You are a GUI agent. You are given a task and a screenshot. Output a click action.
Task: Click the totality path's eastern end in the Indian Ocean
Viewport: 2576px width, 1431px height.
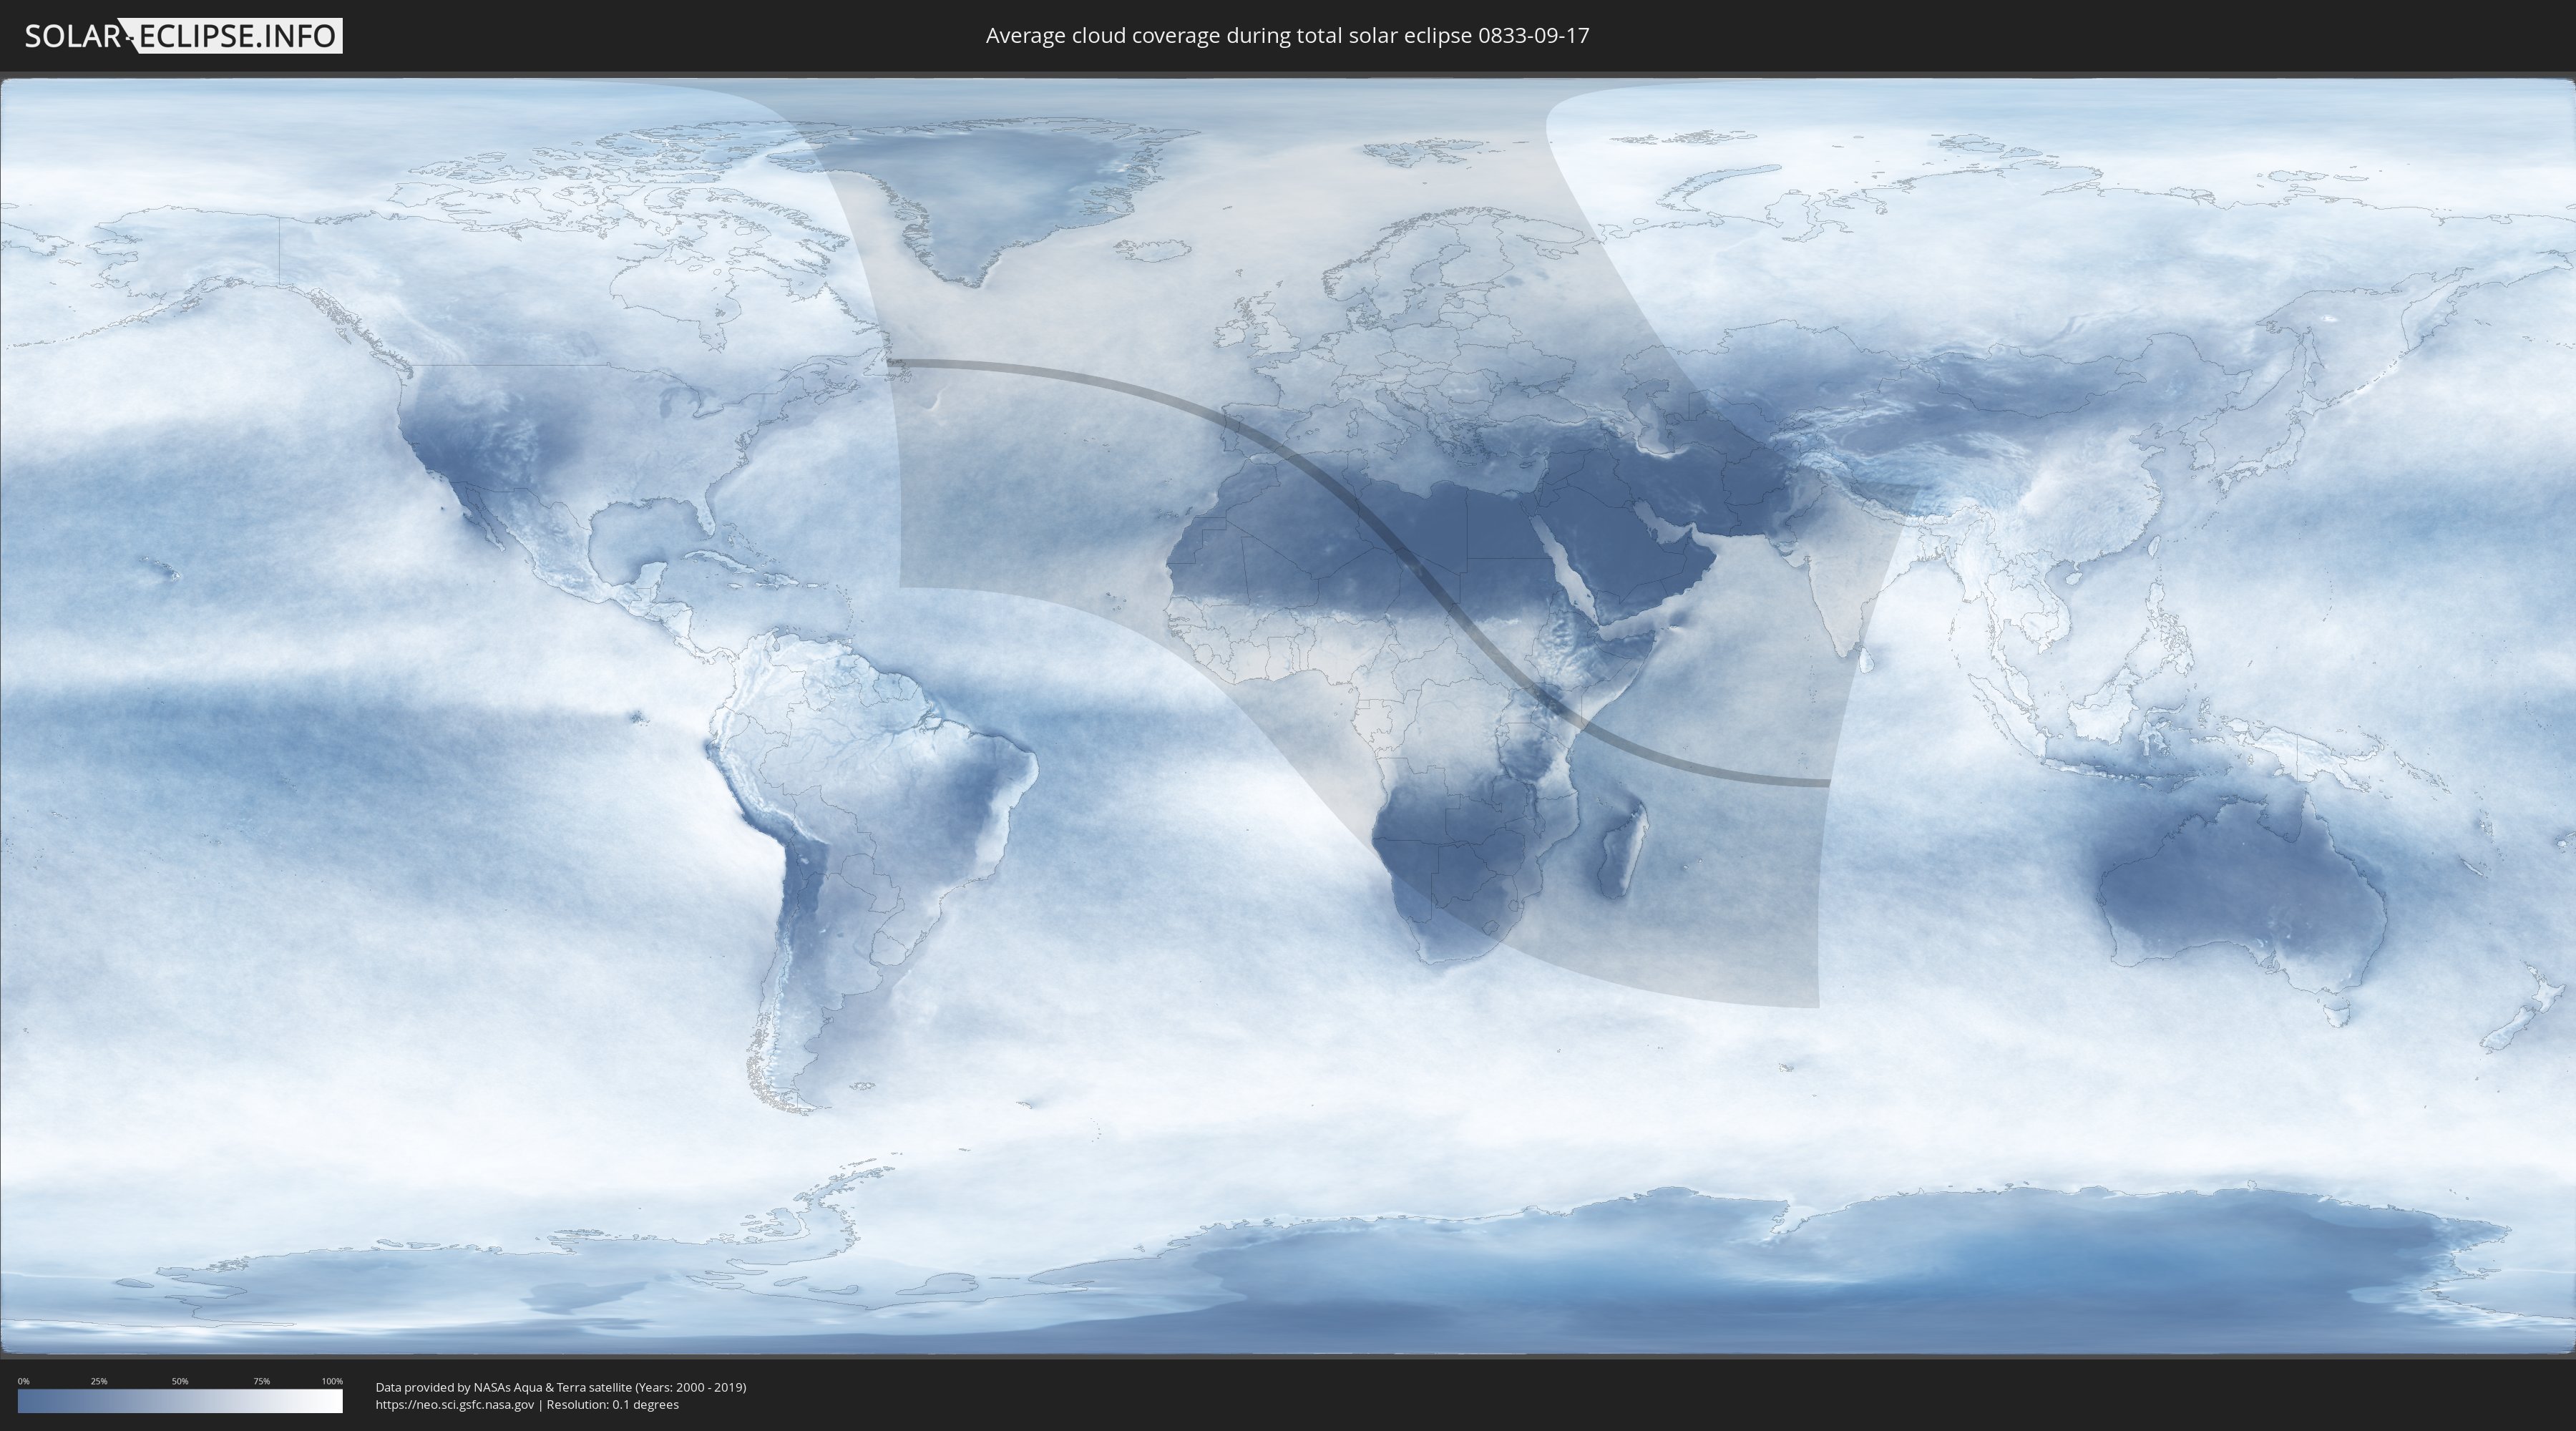click(1815, 781)
